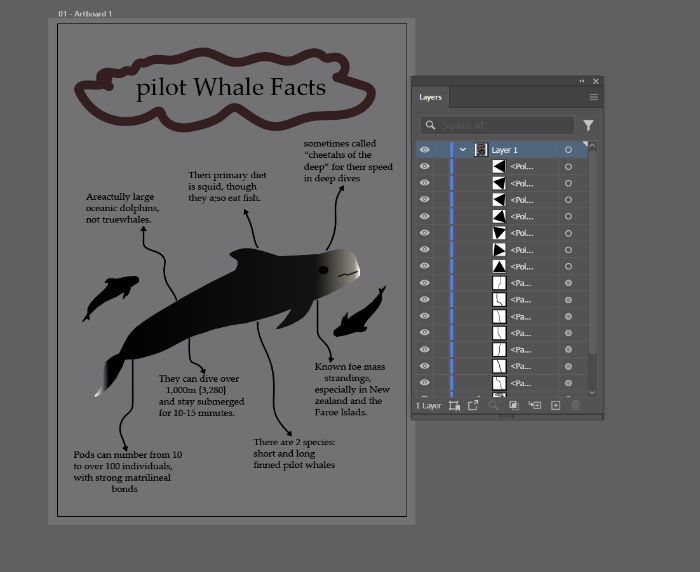Select the "Pods can number from 10" text block
Screen dimensions: 700x572
click(x=128, y=472)
